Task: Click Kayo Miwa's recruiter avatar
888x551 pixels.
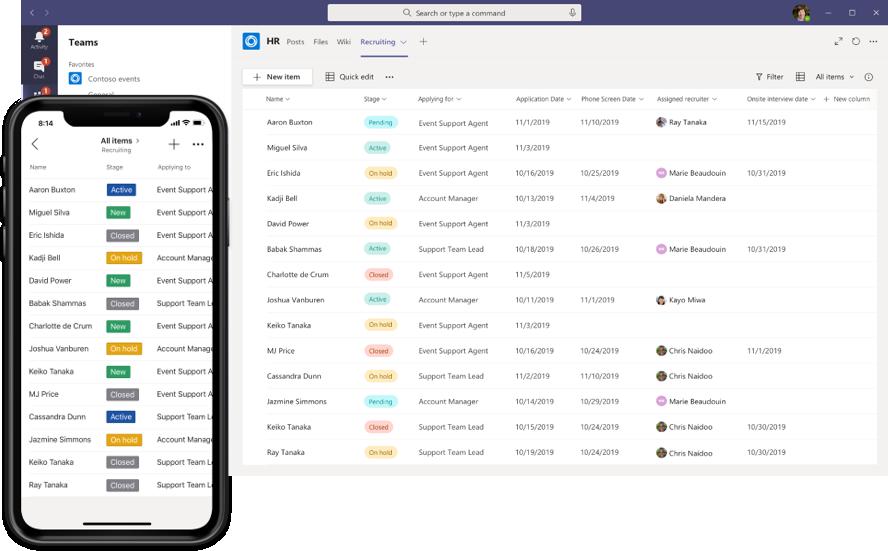Action: pyautogui.click(x=661, y=300)
